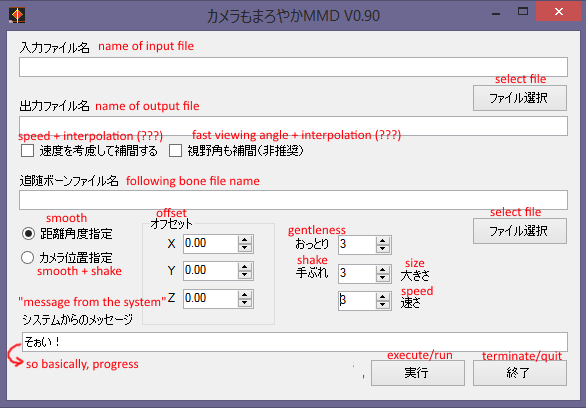Maximize the カメラもまろやかMMD window

(x=523, y=12)
